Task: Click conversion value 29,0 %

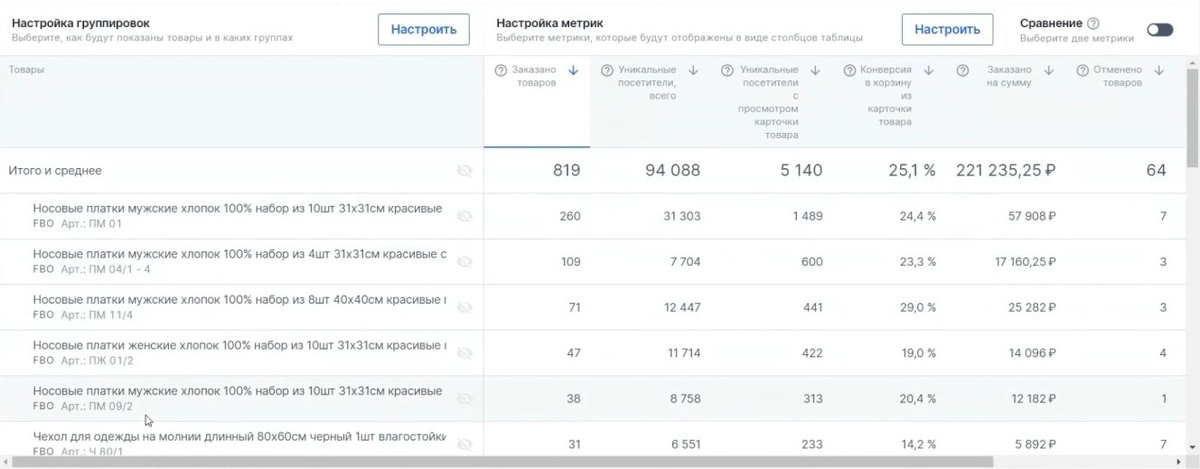Action: [917, 307]
